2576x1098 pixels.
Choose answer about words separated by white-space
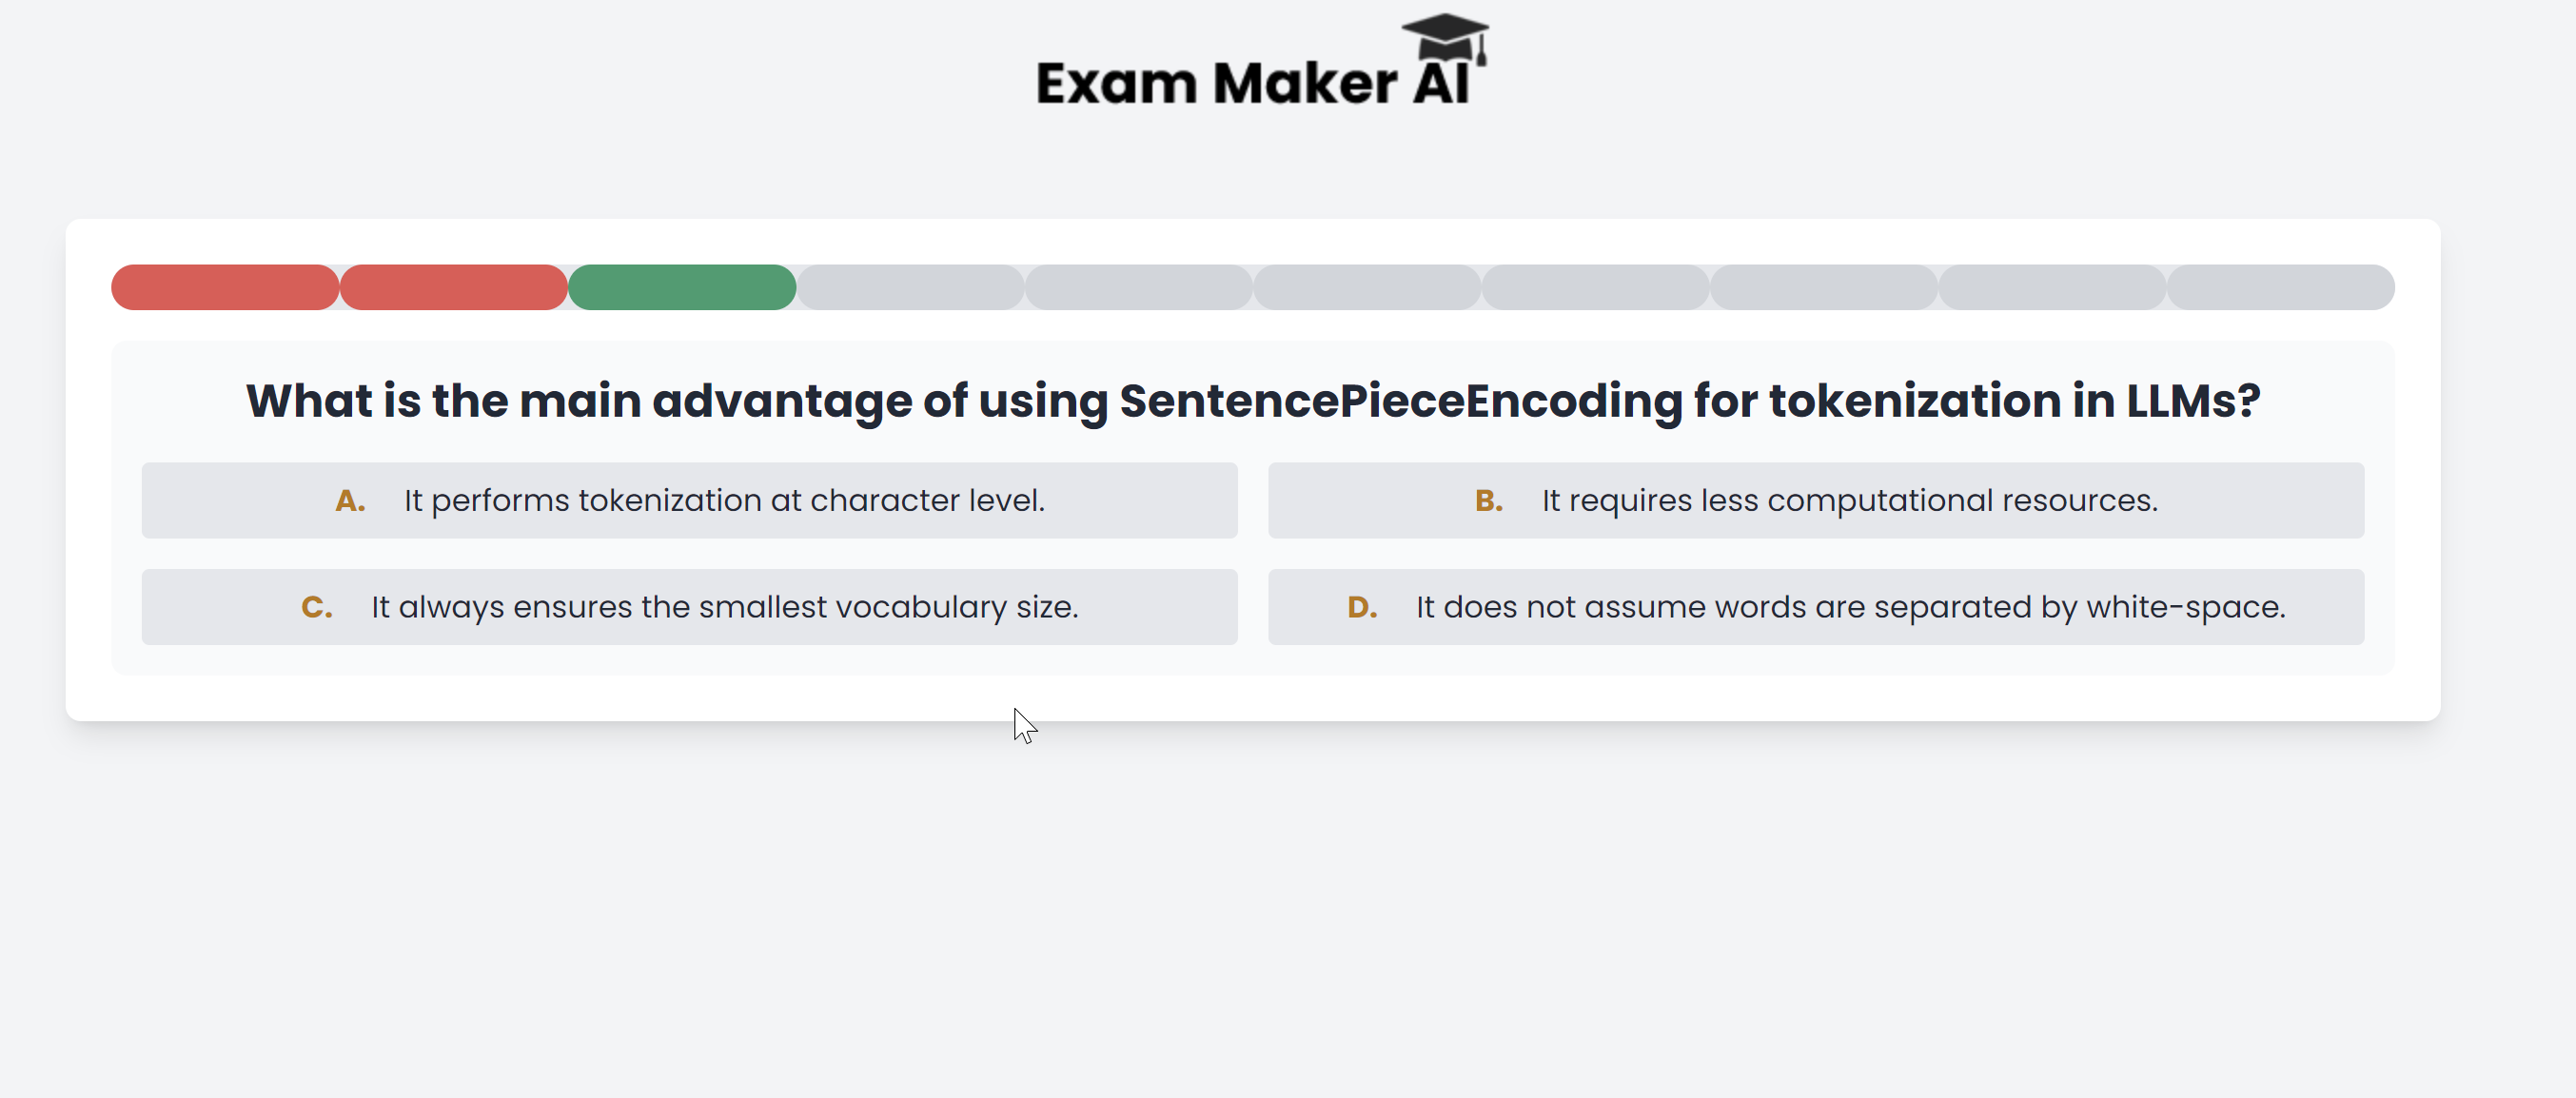pos(1815,607)
